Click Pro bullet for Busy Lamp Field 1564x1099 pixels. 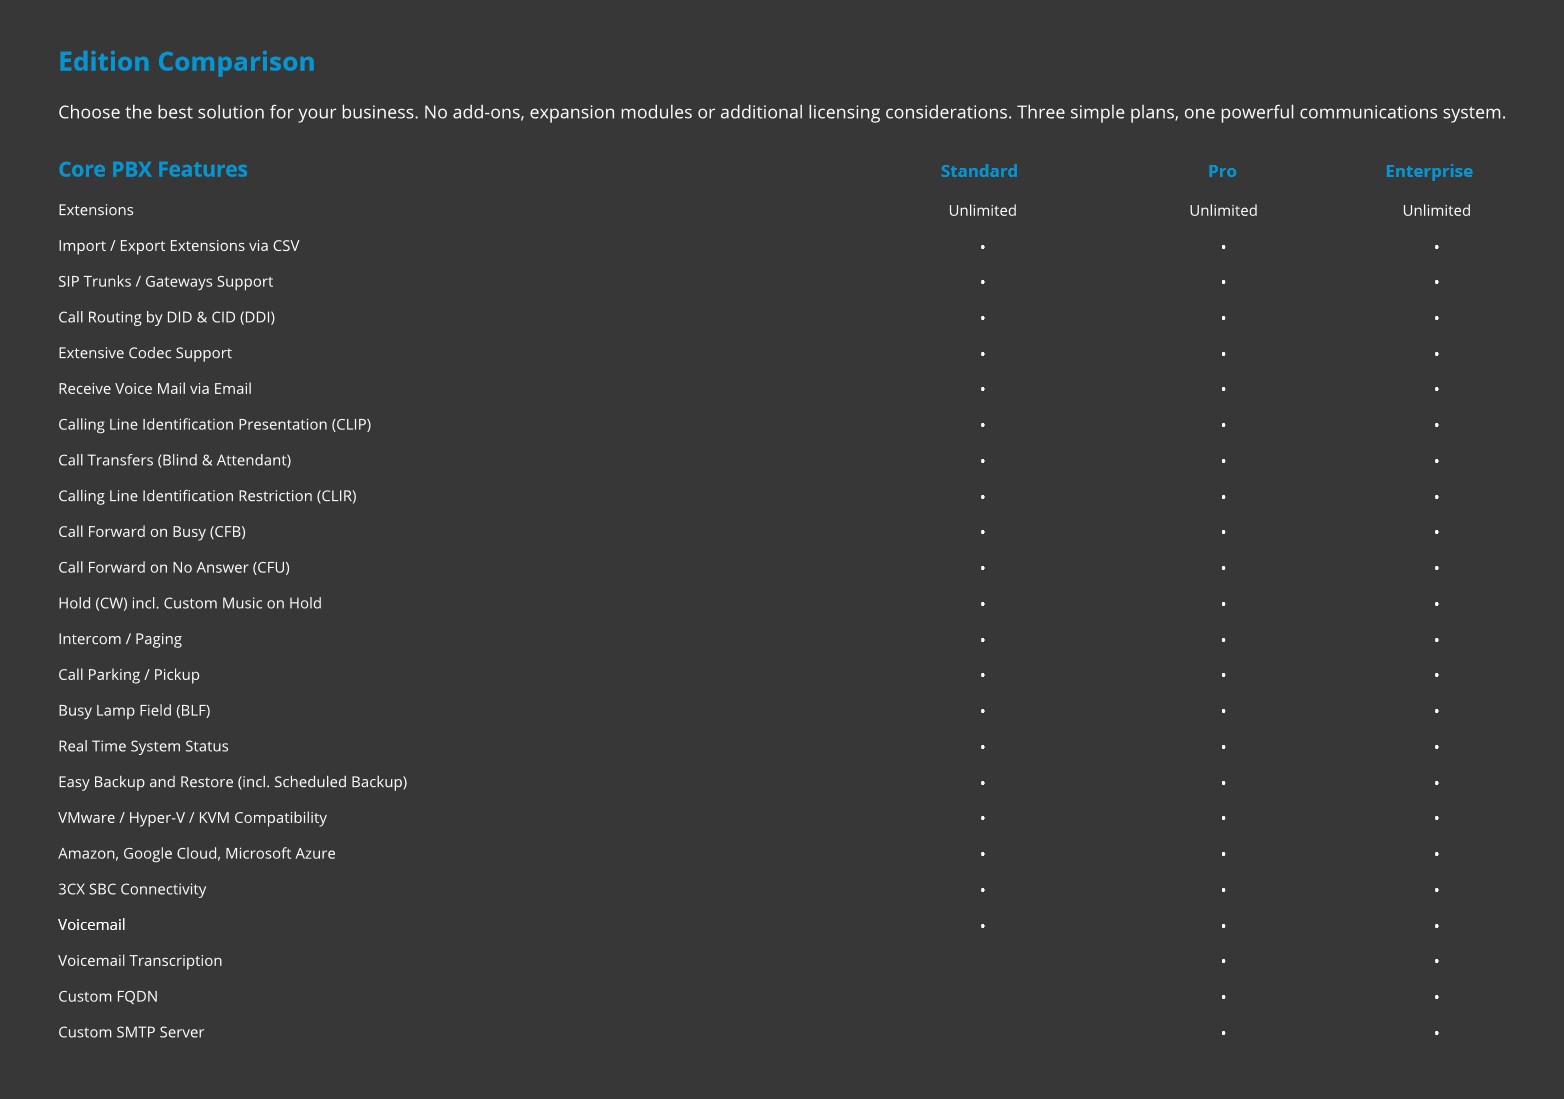pyautogui.click(x=1223, y=711)
